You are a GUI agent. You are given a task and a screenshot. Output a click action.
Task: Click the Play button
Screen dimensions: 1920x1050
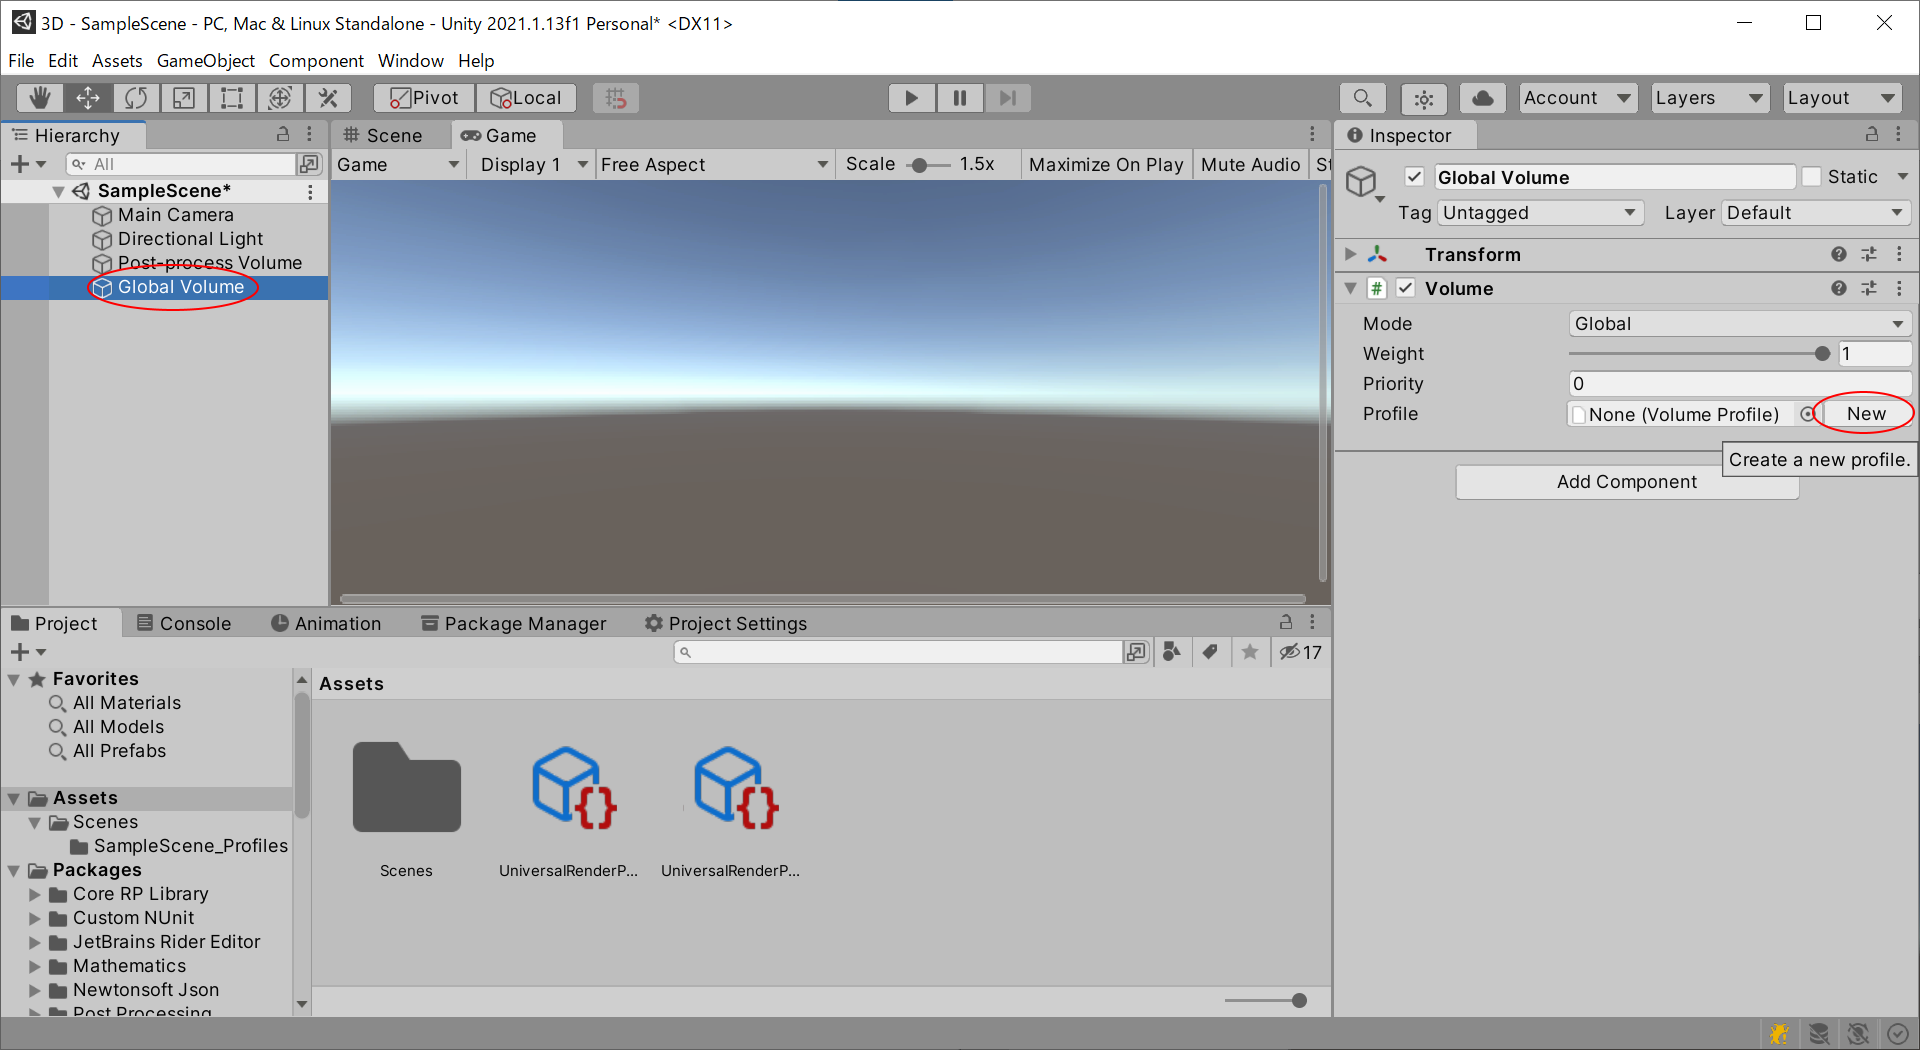(912, 98)
